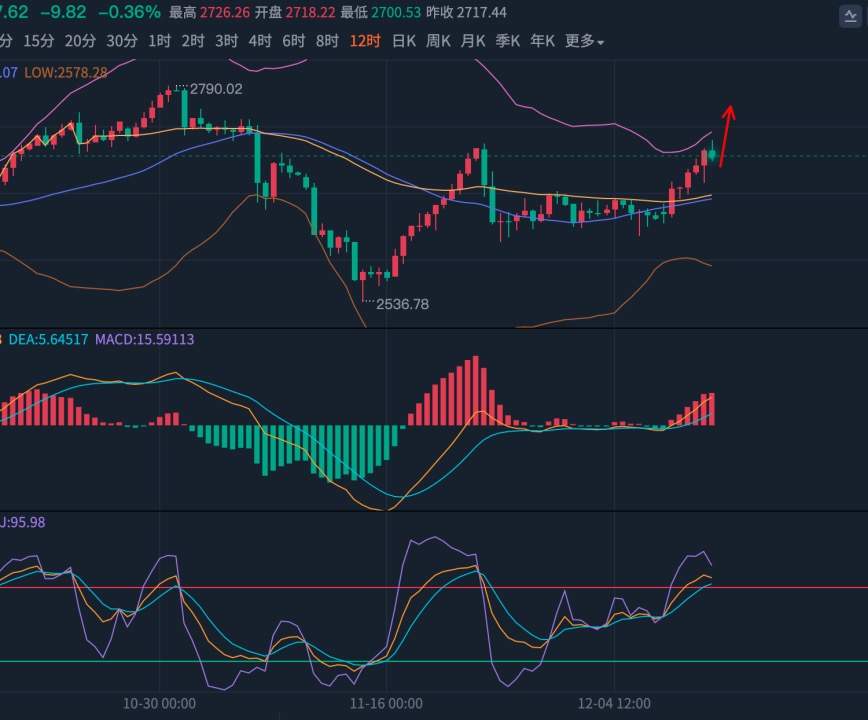
Task: Click the 最低 2700.53 low value
Action: (380, 12)
